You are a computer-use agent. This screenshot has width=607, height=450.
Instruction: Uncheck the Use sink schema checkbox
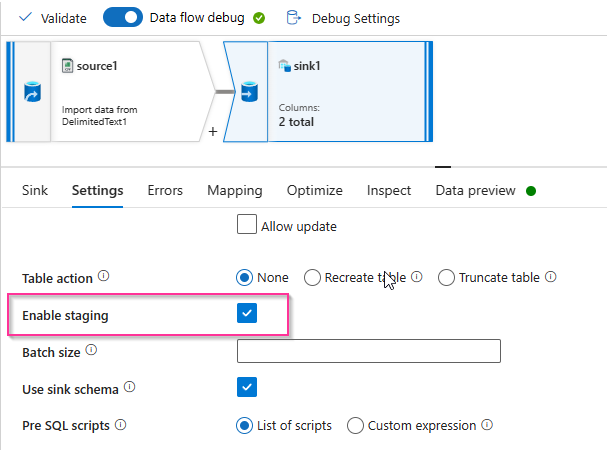[x=247, y=387]
